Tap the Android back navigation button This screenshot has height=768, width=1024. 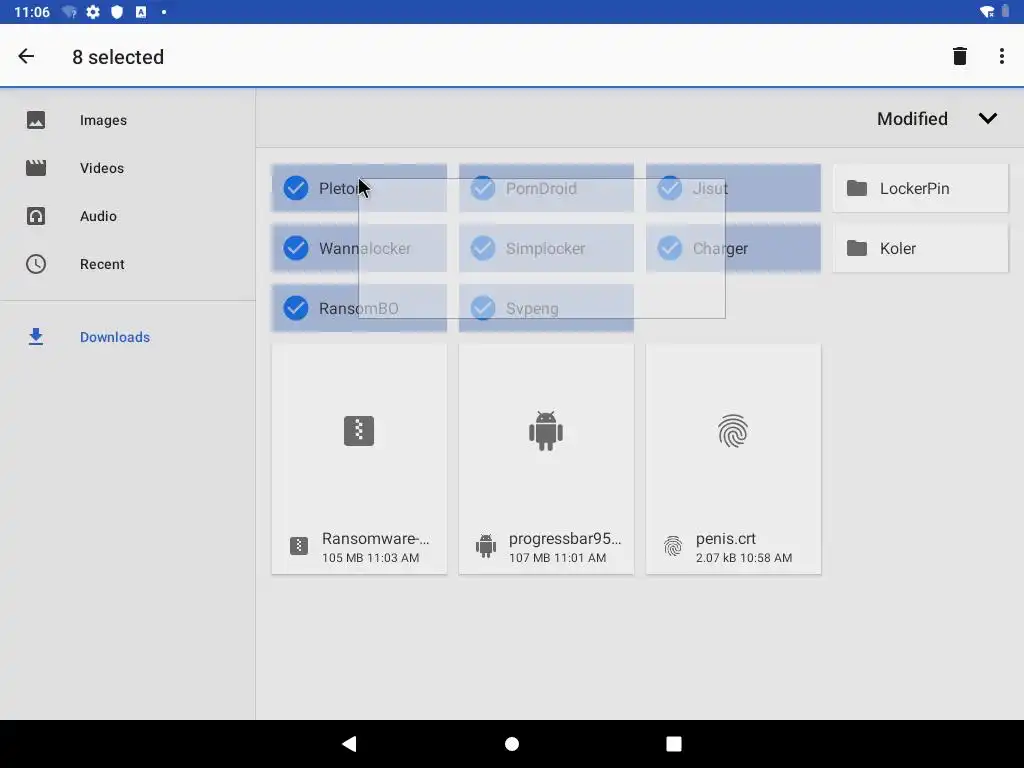(x=349, y=744)
